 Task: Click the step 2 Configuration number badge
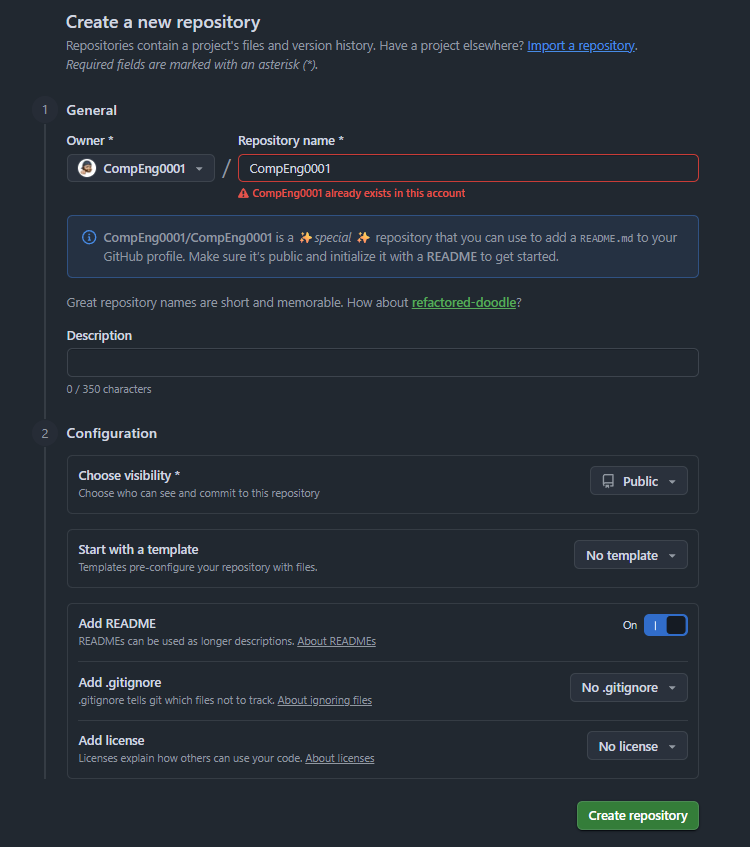coord(44,433)
